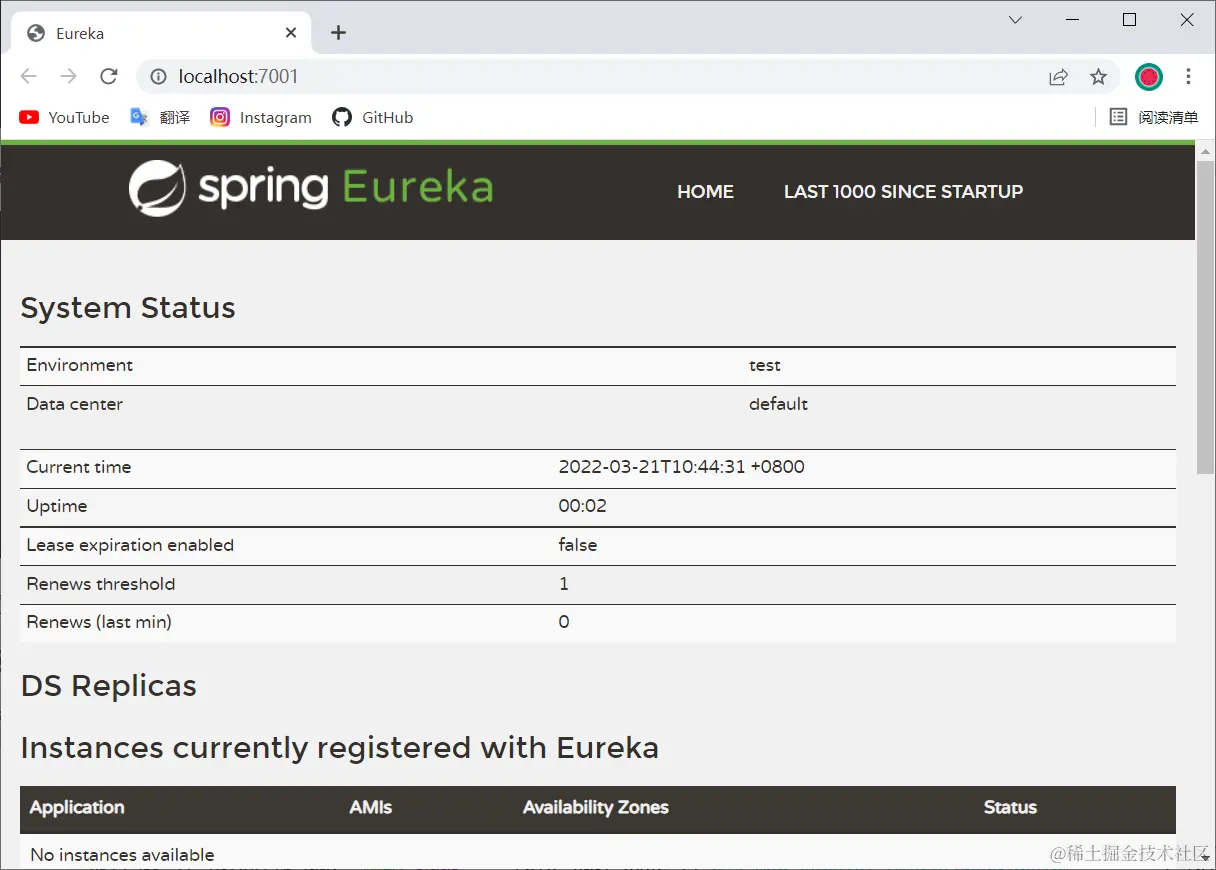
Task: Click the Uptime value 00:02
Action: tap(582, 506)
